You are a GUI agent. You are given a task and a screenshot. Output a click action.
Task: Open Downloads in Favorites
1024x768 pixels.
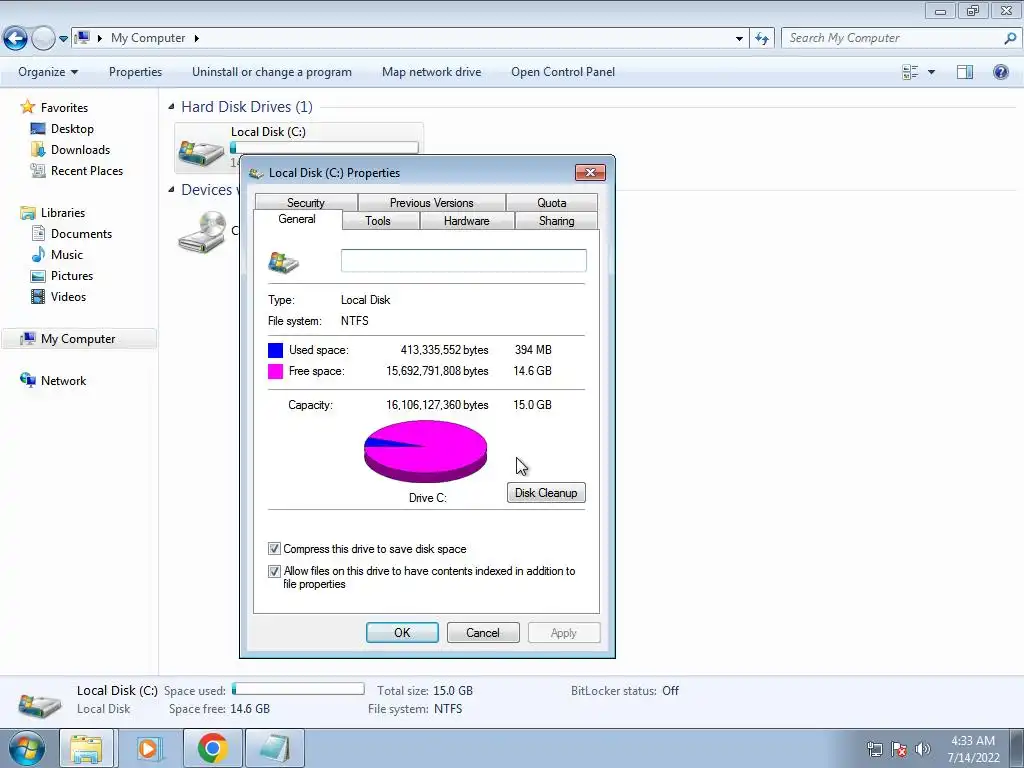80,150
